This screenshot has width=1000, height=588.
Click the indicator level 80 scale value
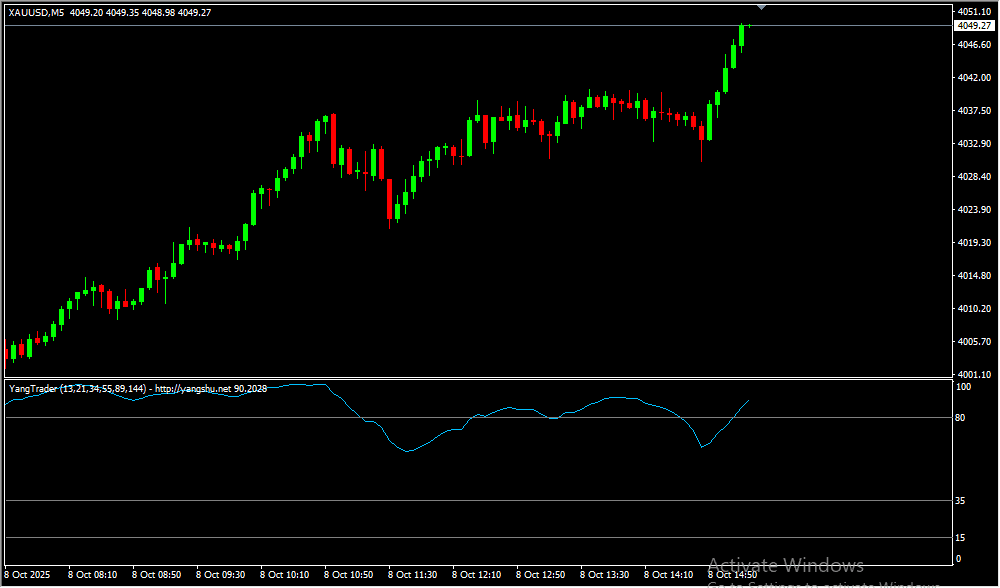pos(960,418)
